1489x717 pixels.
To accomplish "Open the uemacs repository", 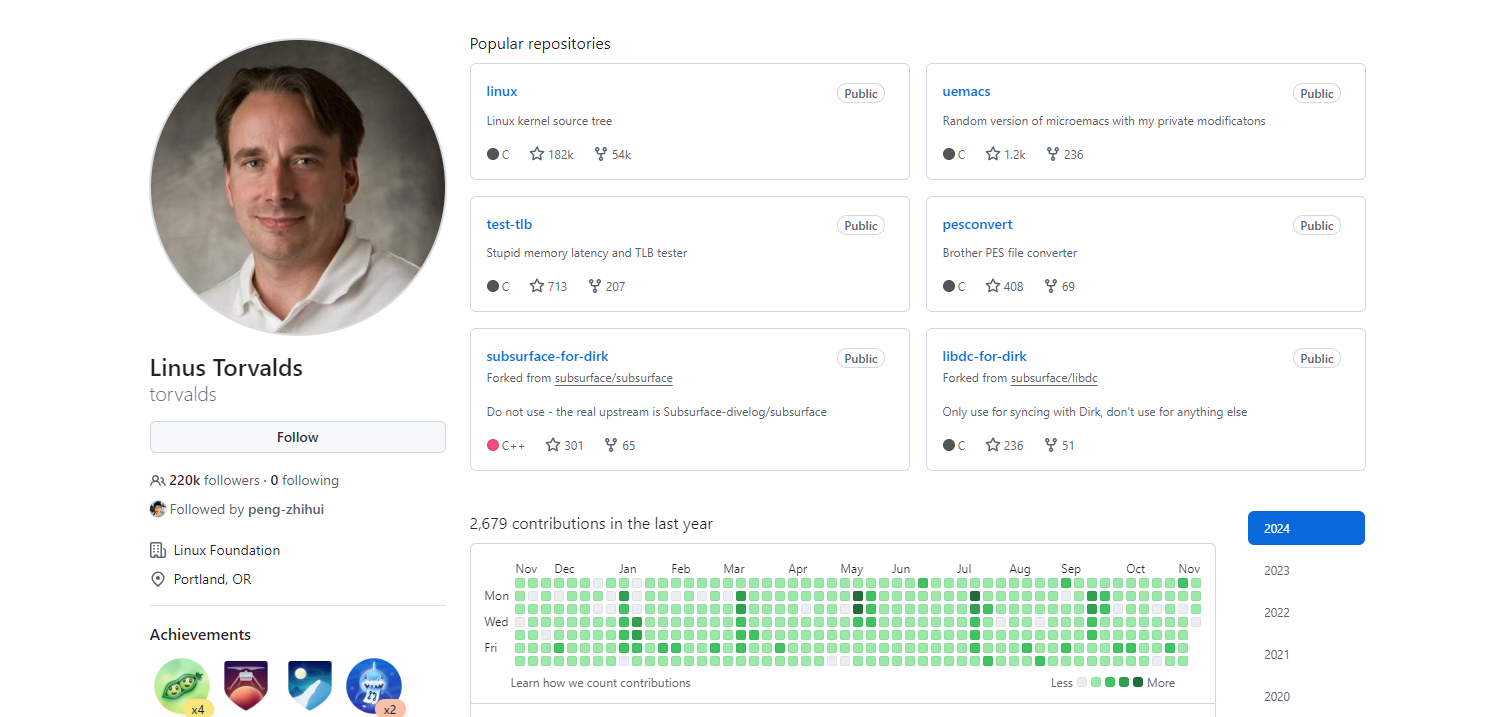I will coord(966,91).
